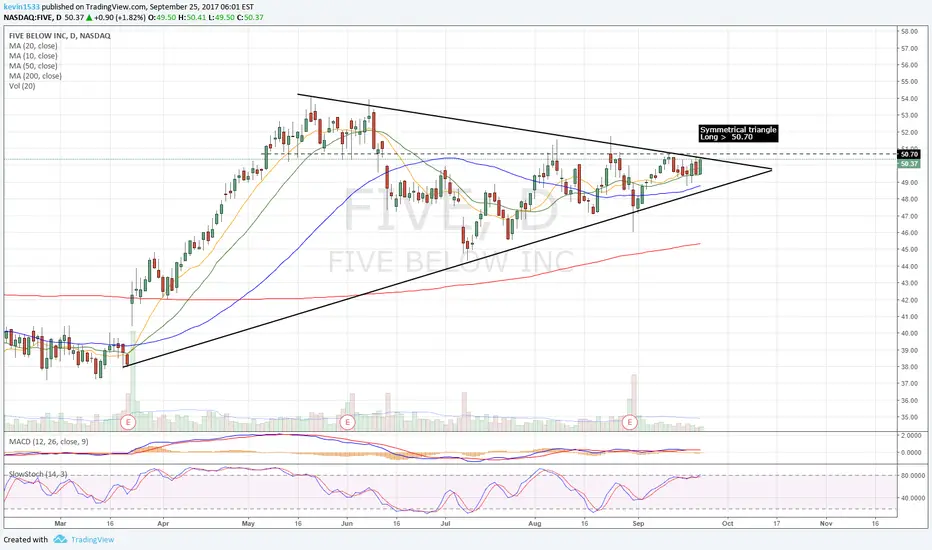Image resolution: width=932 pixels, height=550 pixels.
Task: Click the Aug date axis label
Action: [535, 524]
